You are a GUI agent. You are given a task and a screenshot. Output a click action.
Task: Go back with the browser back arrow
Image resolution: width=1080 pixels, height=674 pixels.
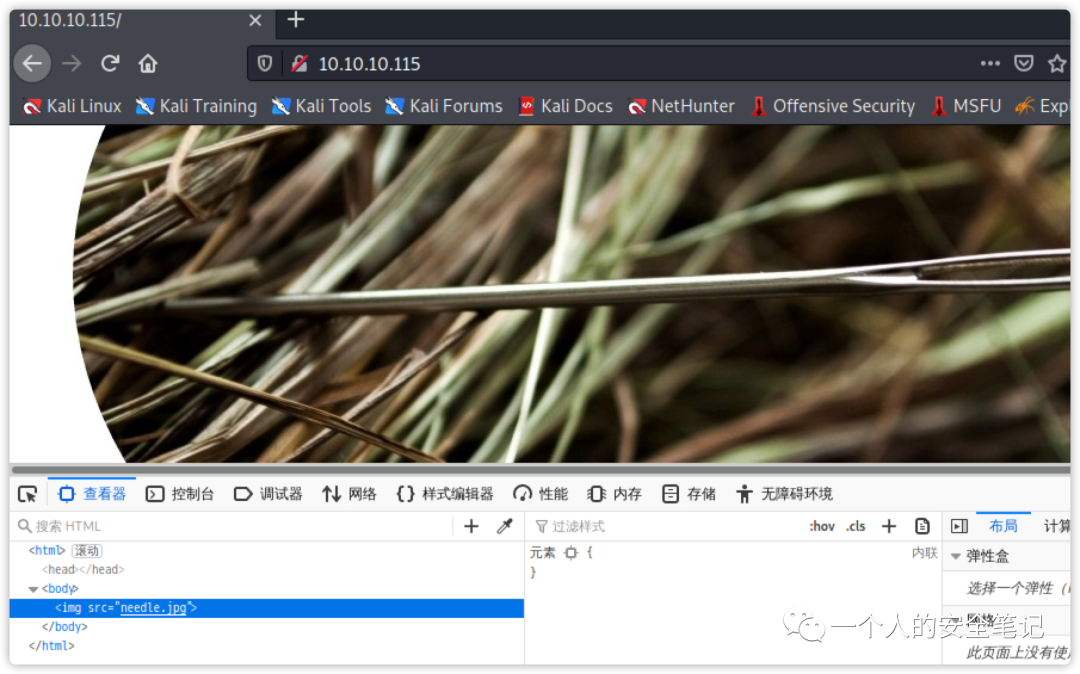click(x=32, y=64)
